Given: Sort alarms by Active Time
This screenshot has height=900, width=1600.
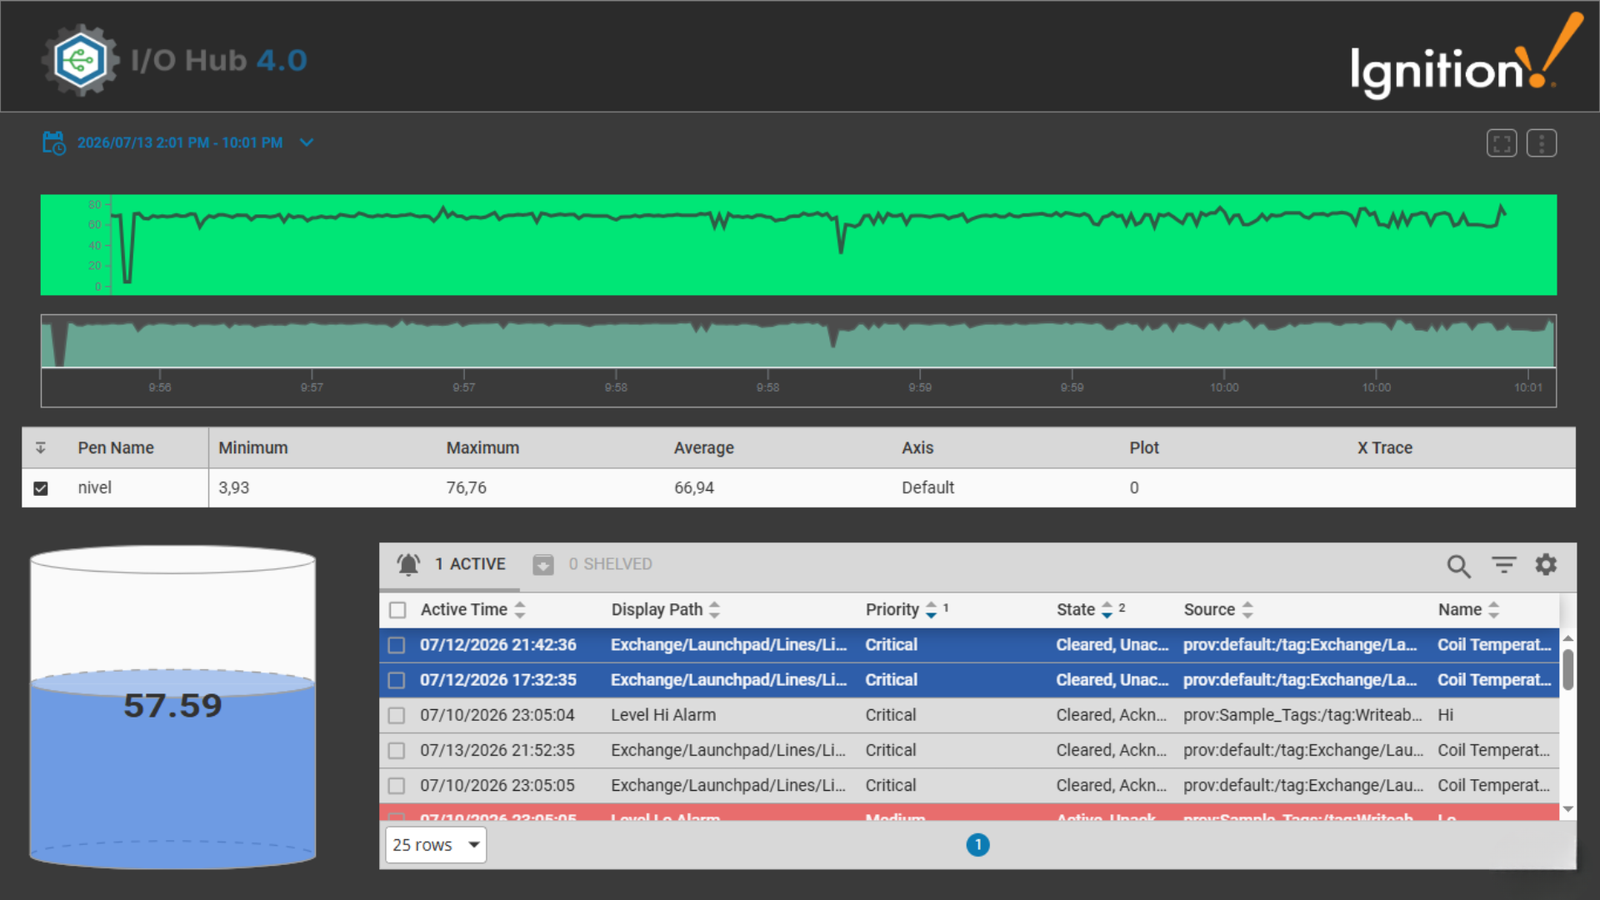Looking at the screenshot, I should pos(472,610).
